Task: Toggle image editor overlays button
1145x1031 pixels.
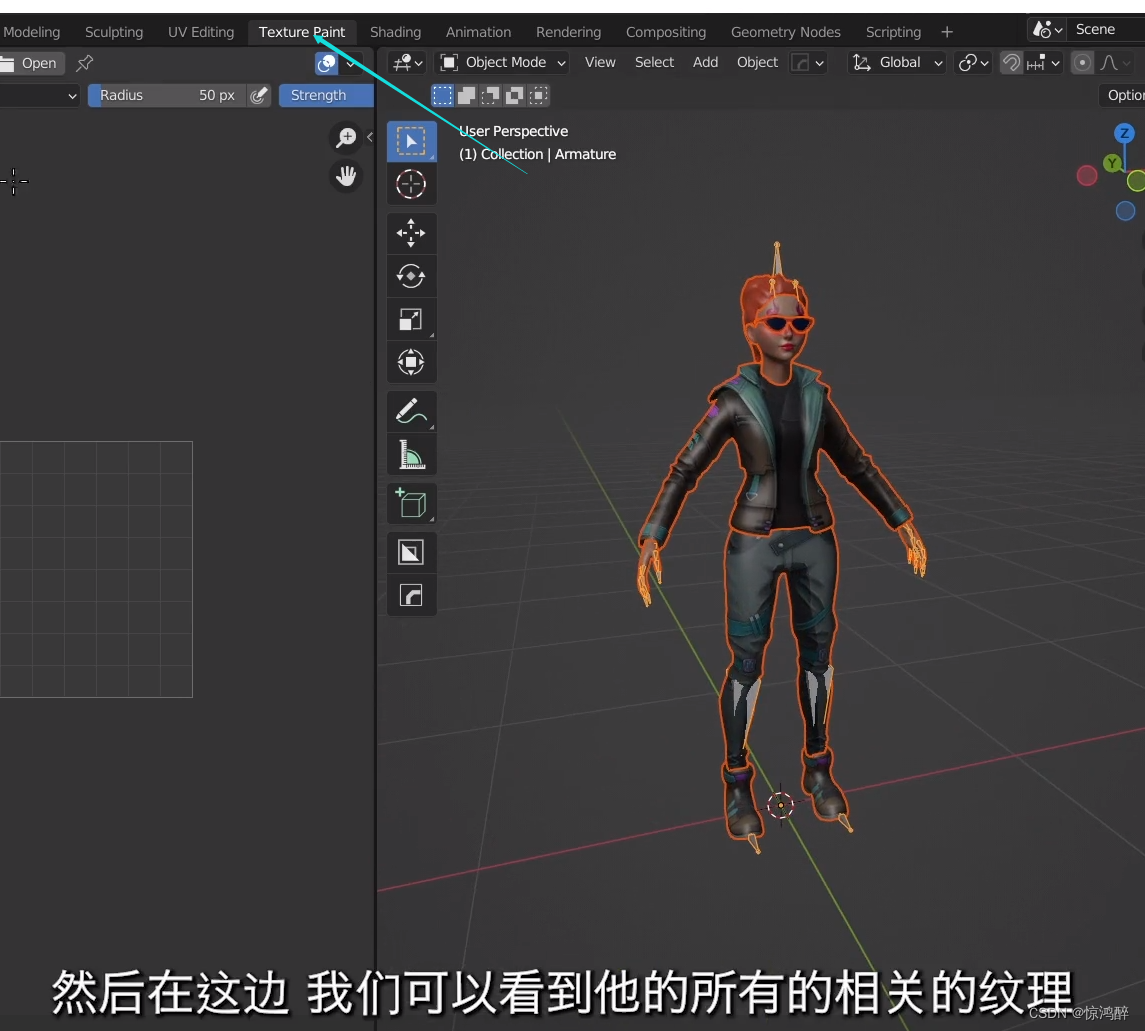Action: click(326, 64)
